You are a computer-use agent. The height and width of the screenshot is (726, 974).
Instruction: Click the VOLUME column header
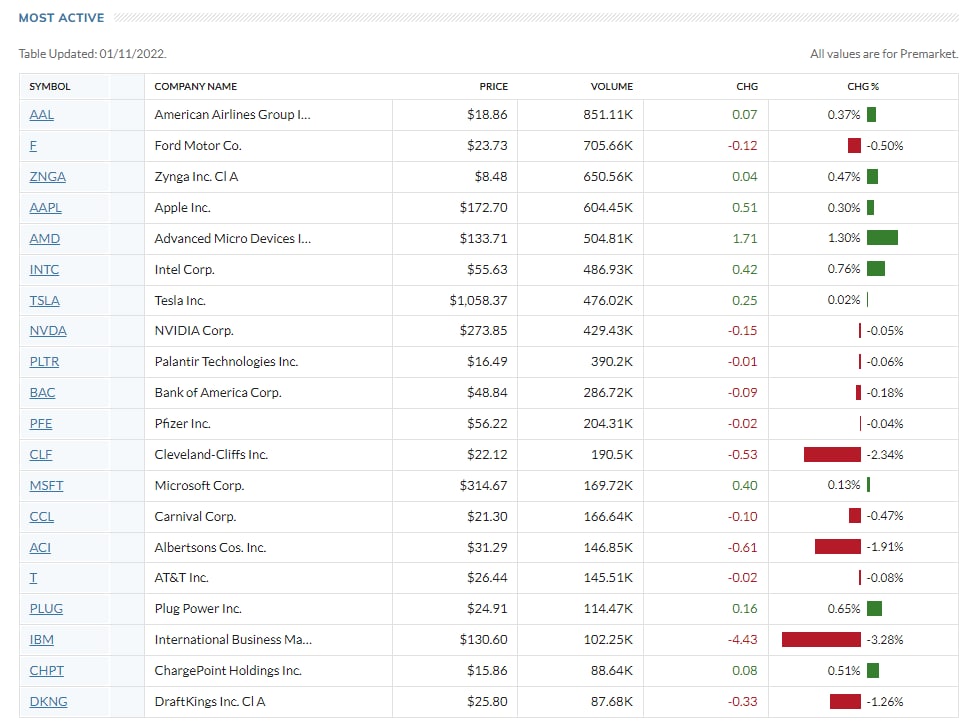click(x=611, y=87)
